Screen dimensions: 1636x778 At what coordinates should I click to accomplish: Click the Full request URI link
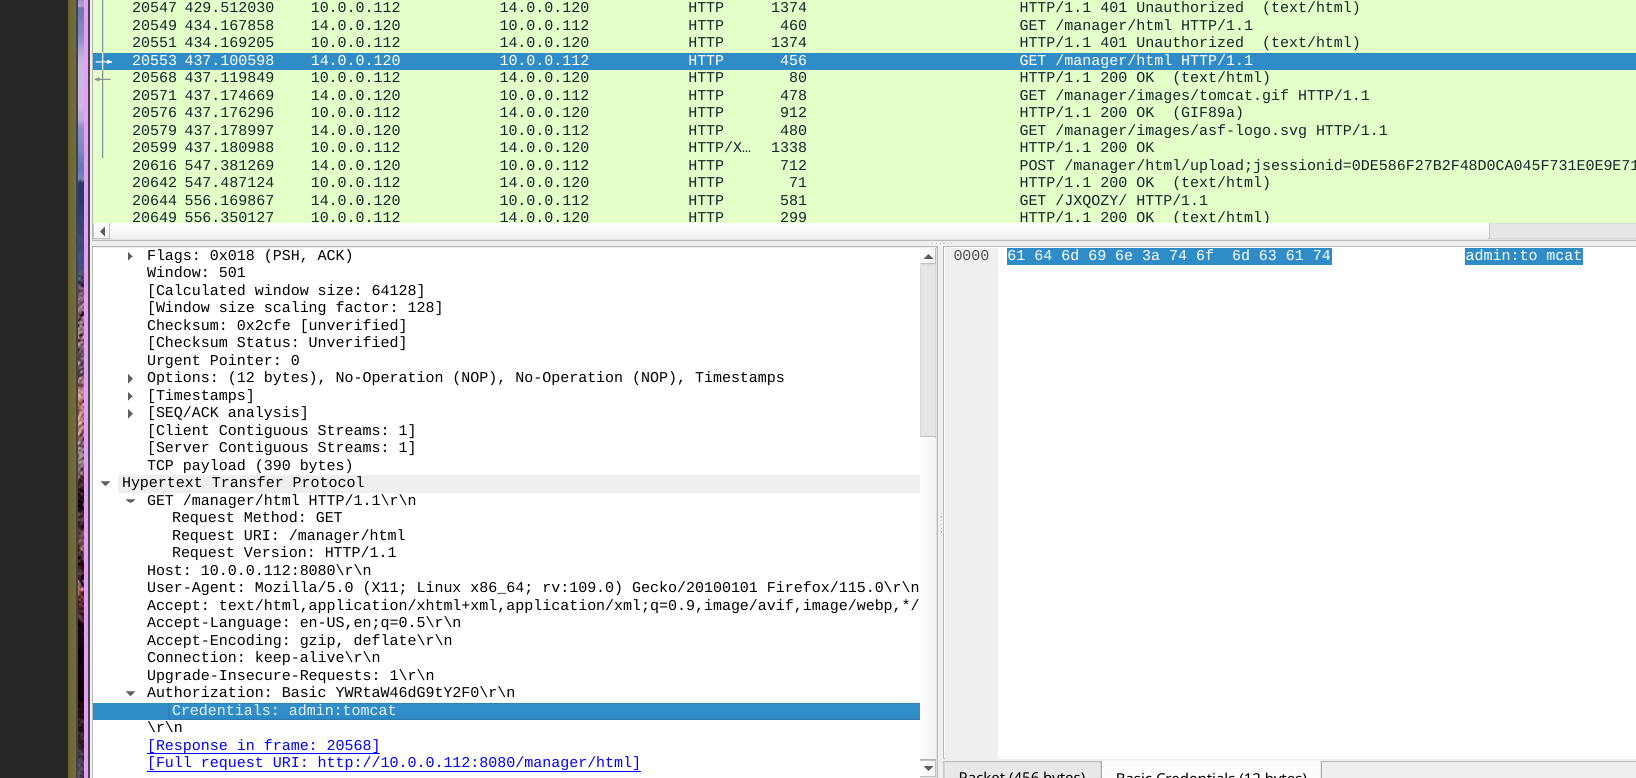pos(393,763)
